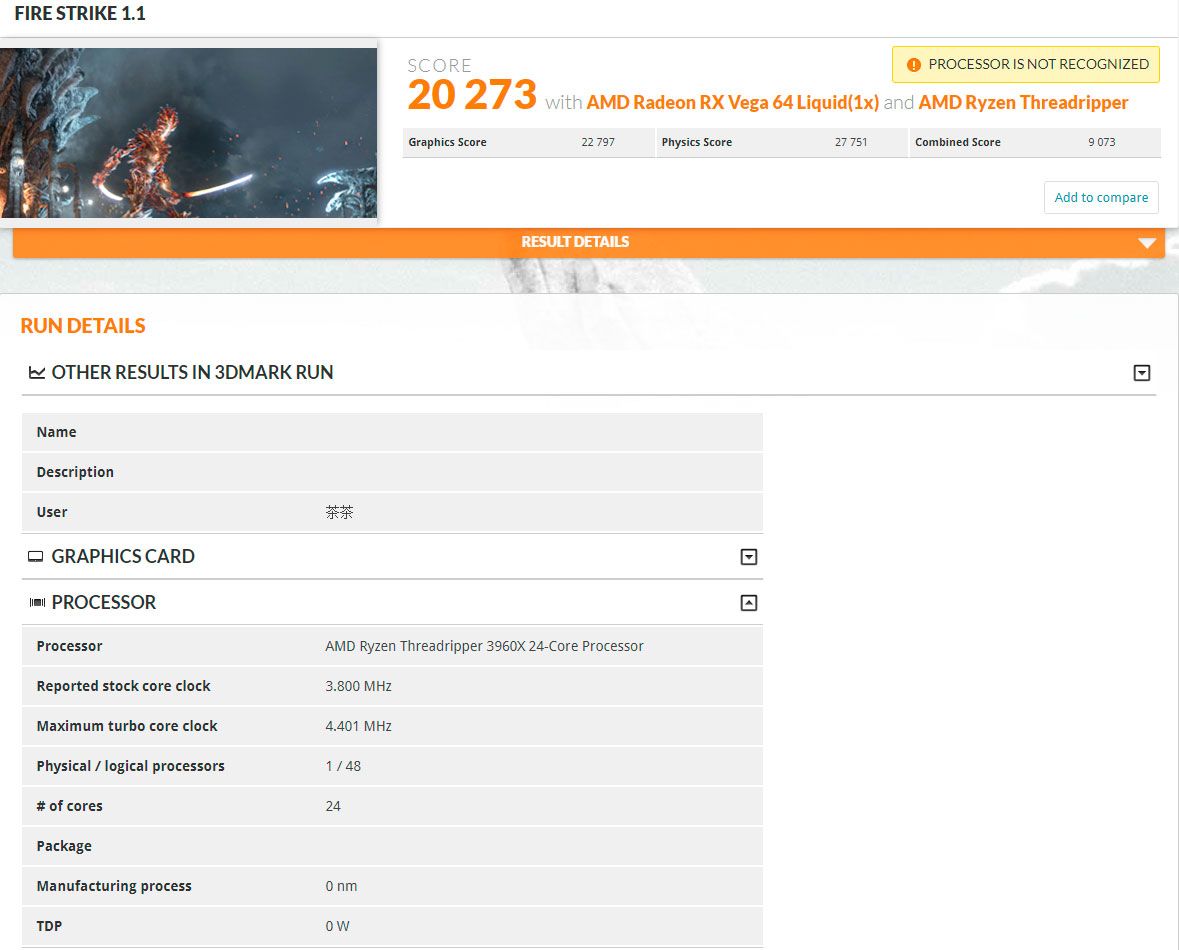Click the Package row label
The height and width of the screenshot is (950, 1179).
pyautogui.click(x=64, y=846)
